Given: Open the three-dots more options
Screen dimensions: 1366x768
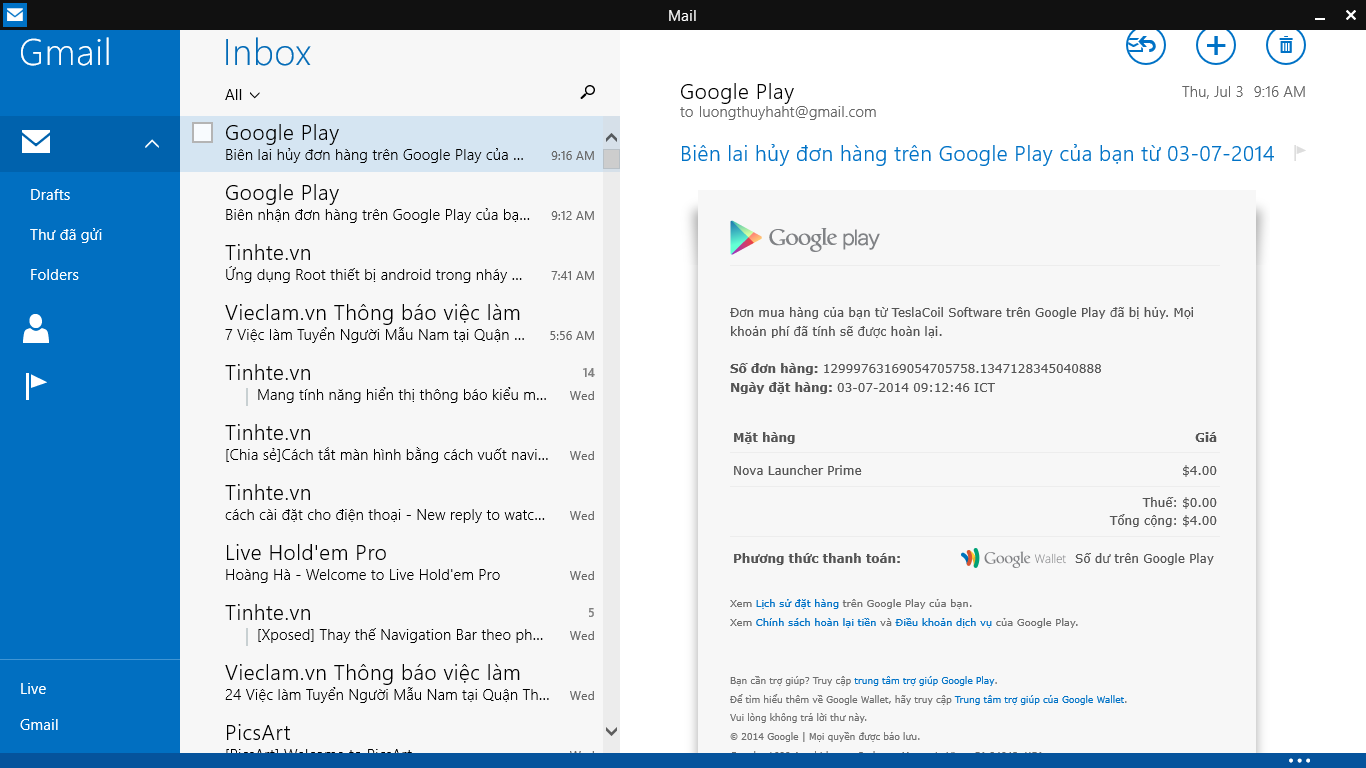Looking at the screenshot, I should 1299,760.
